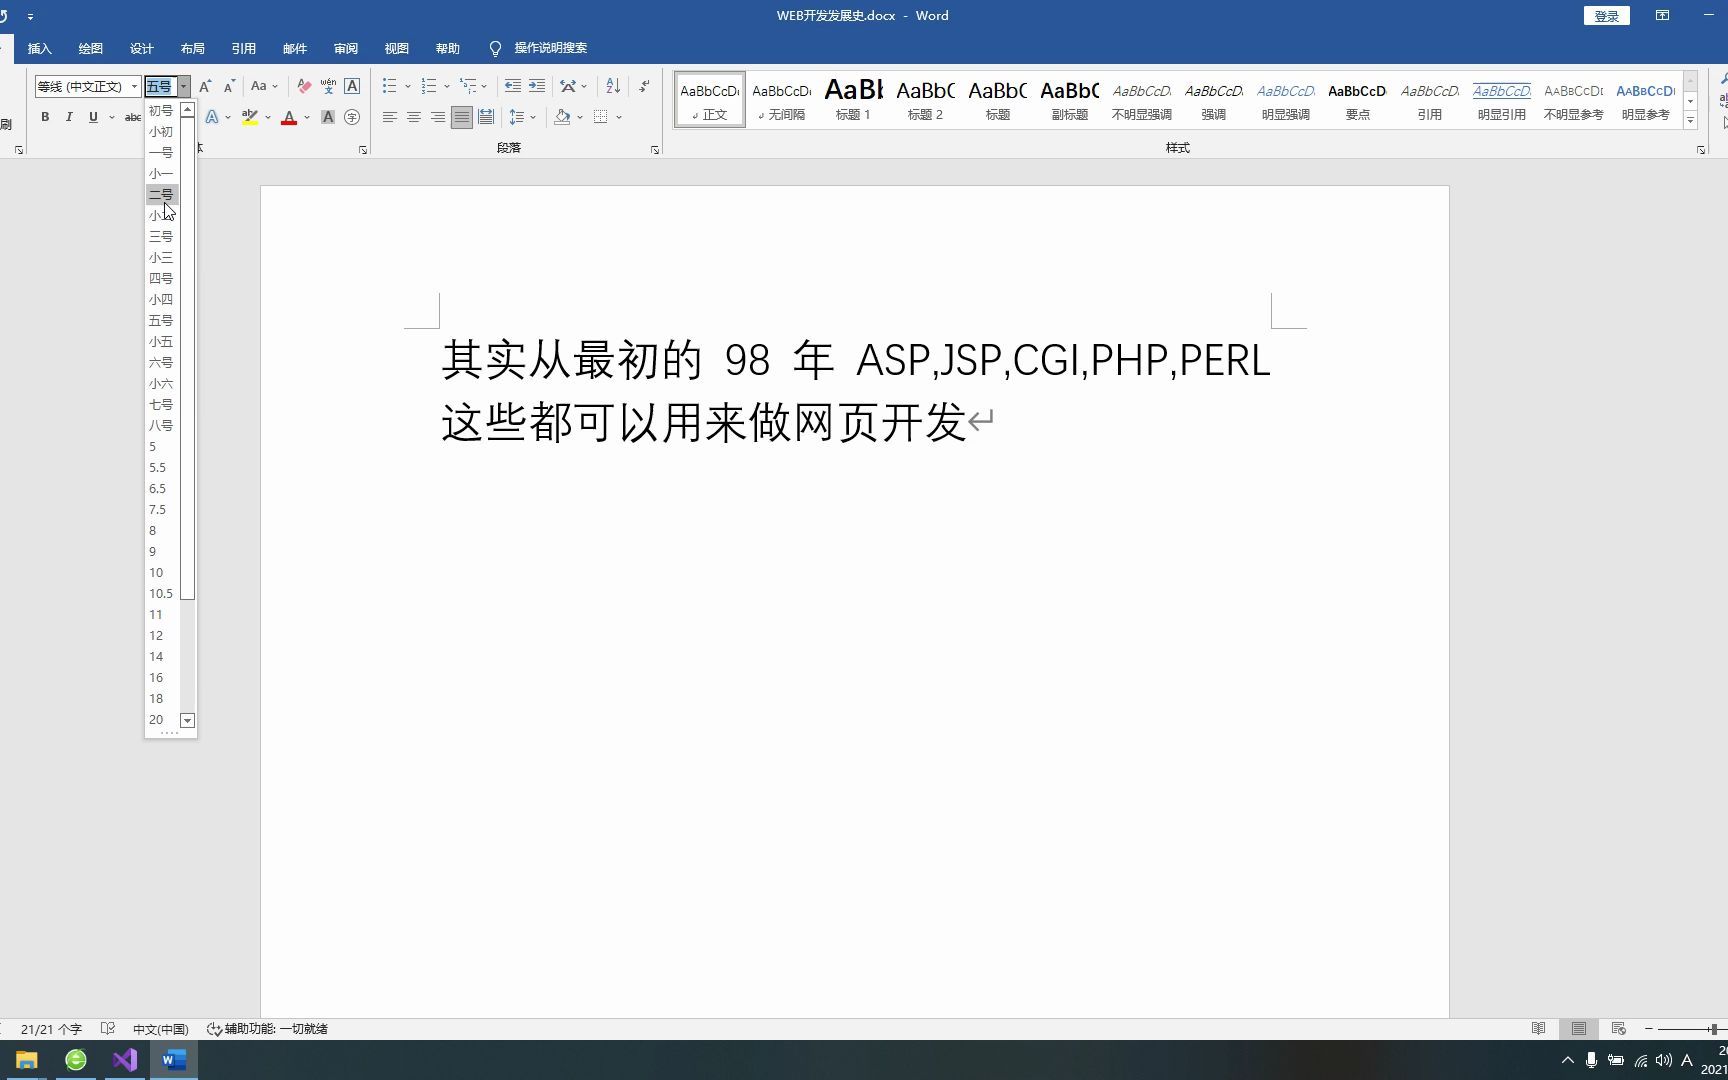The image size is (1728, 1080).
Task: Decrease the paragraph indent
Action: [x=513, y=86]
